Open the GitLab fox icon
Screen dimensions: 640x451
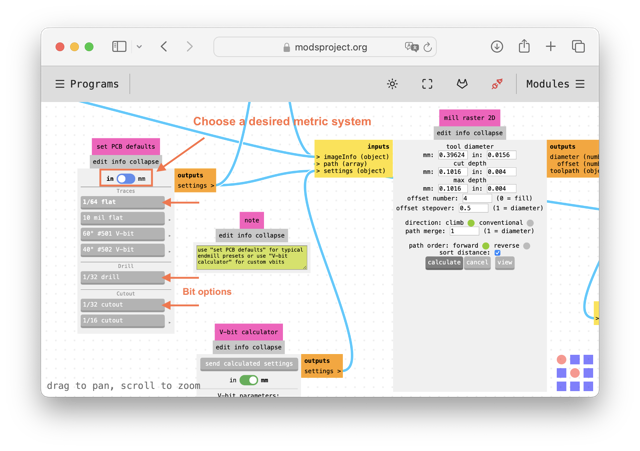point(462,84)
